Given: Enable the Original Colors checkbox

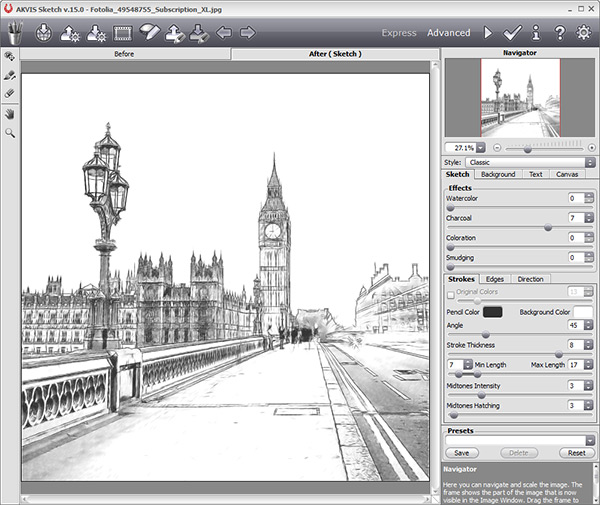Looking at the screenshot, I should tap(451, 295).
